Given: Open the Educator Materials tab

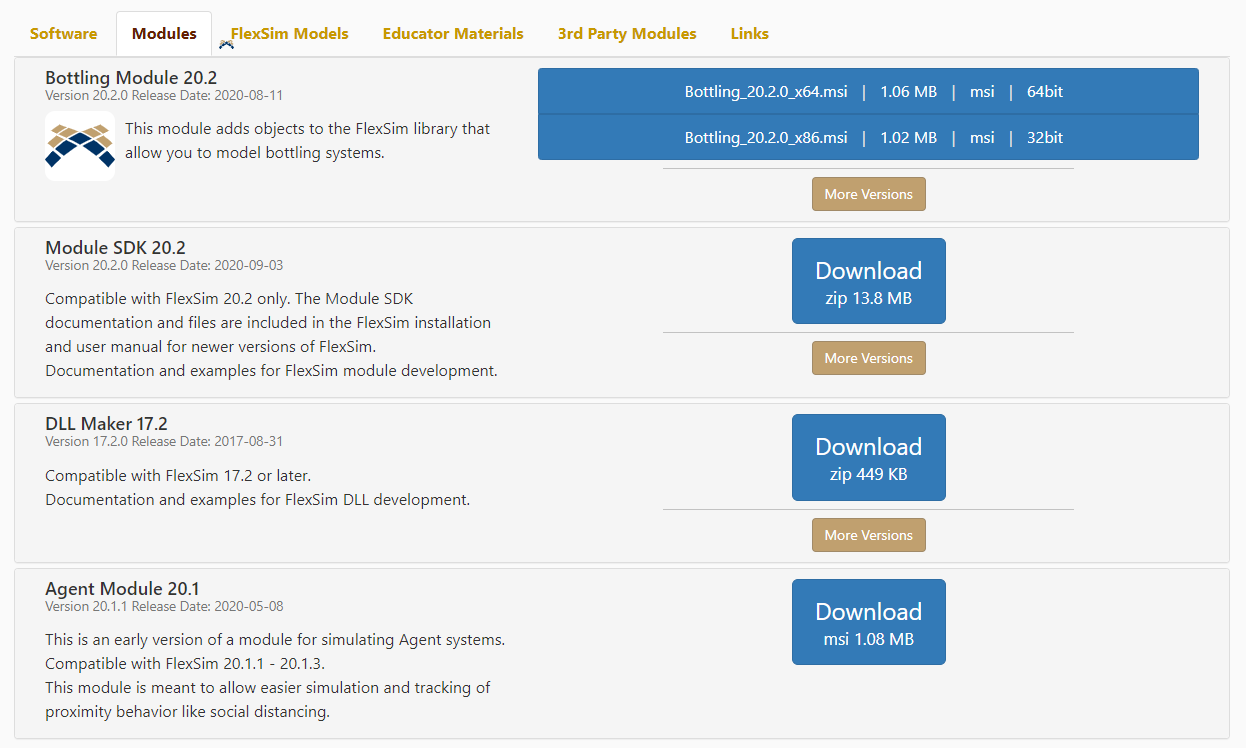Looking at the screenshot, I should (x=453, y=34).
